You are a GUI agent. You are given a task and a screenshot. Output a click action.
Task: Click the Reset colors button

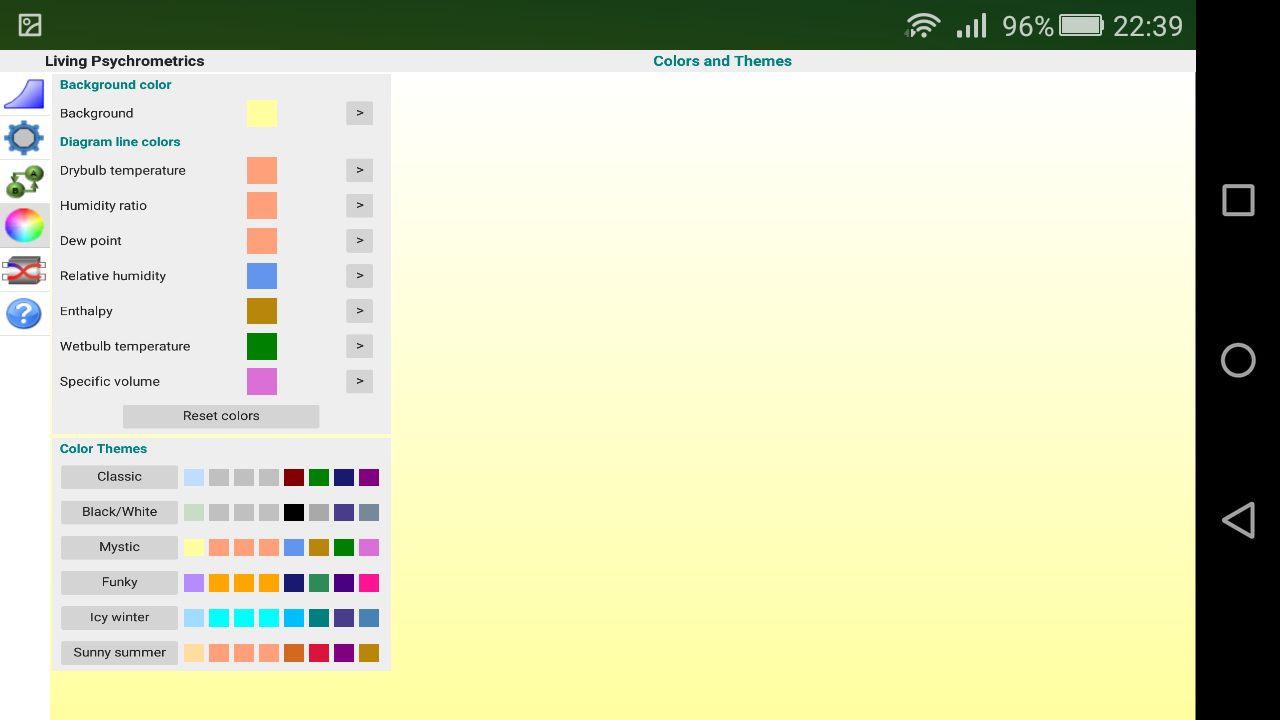click(x=221, y=416)
